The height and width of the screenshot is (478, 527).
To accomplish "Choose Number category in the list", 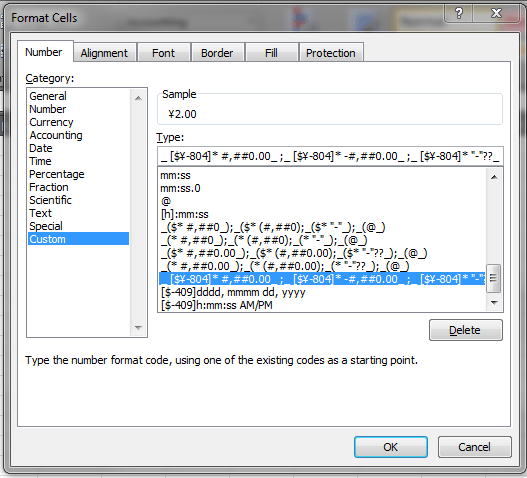I will [x=78, y=109].
